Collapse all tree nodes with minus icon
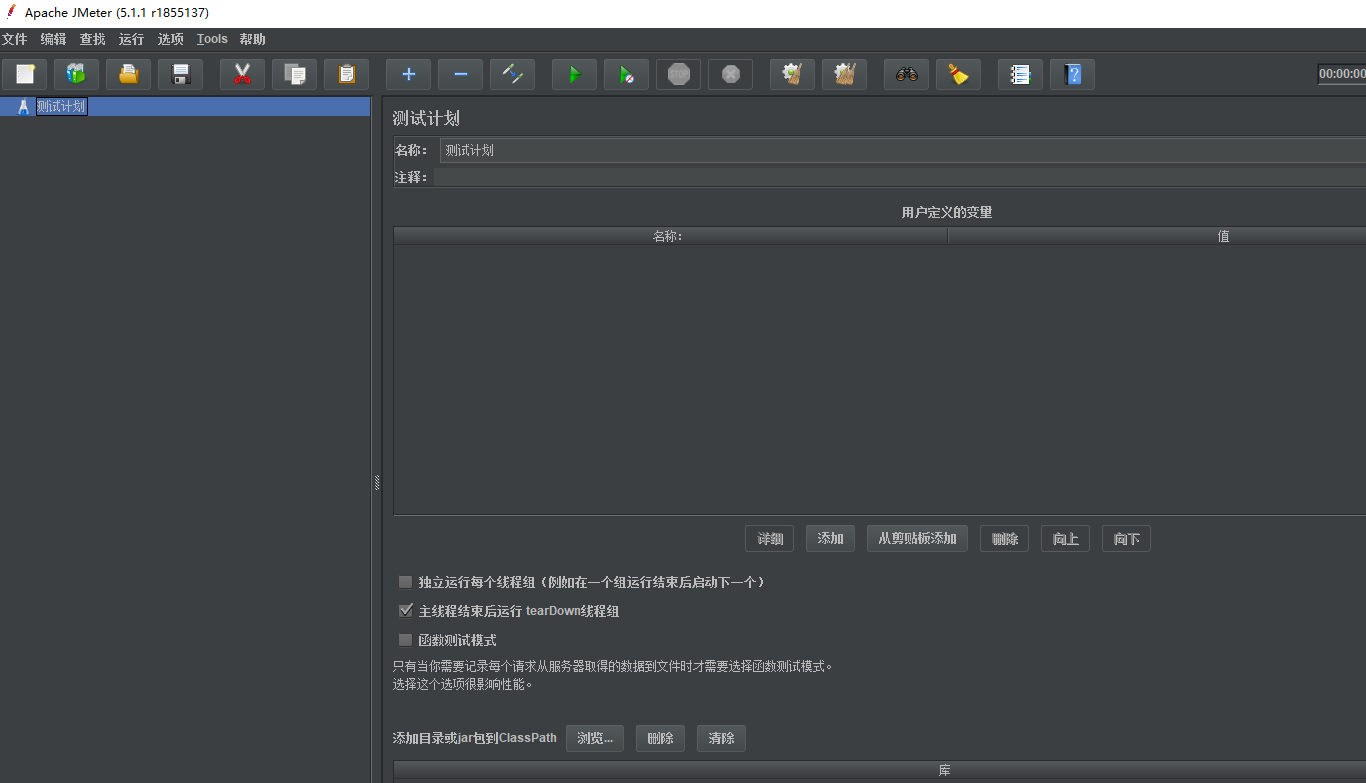The image size is (1366, 783). tap(460, 74)
